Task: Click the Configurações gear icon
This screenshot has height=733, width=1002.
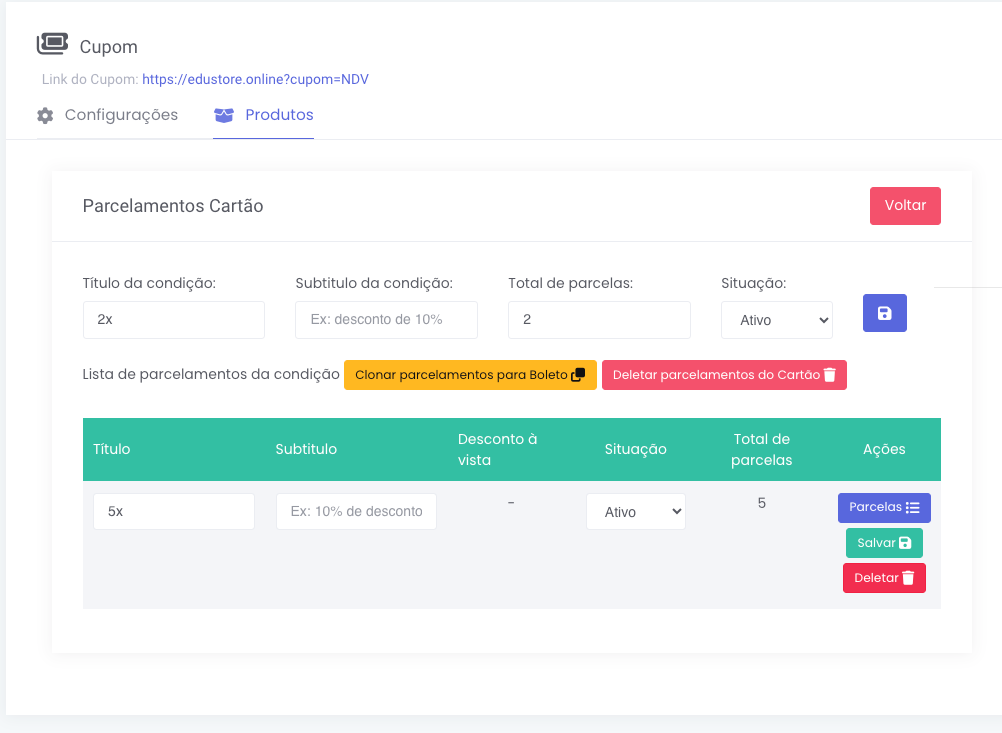Action: (45, 115)
